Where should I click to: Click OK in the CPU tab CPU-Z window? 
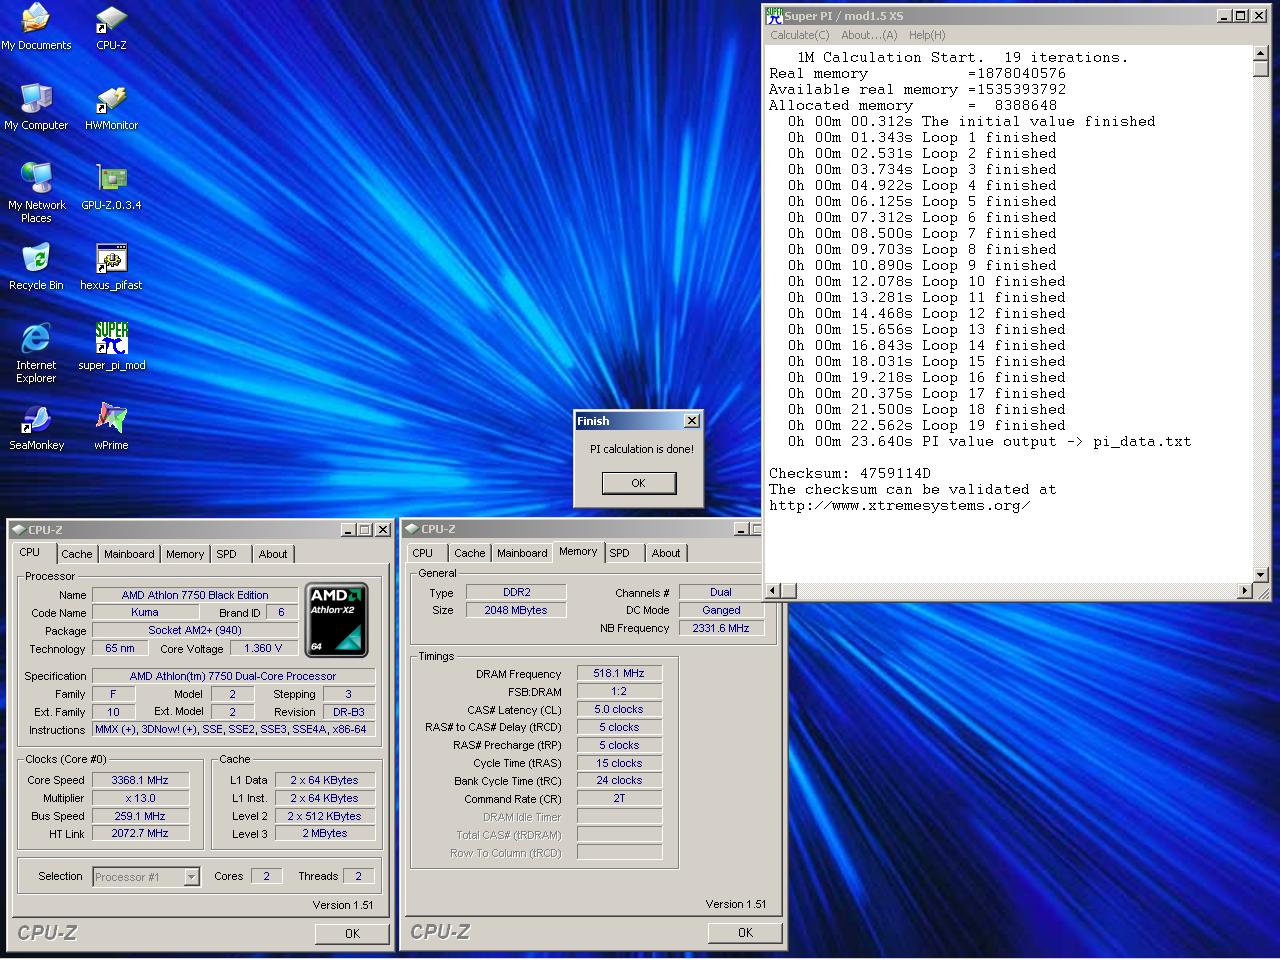click(352, 933)
